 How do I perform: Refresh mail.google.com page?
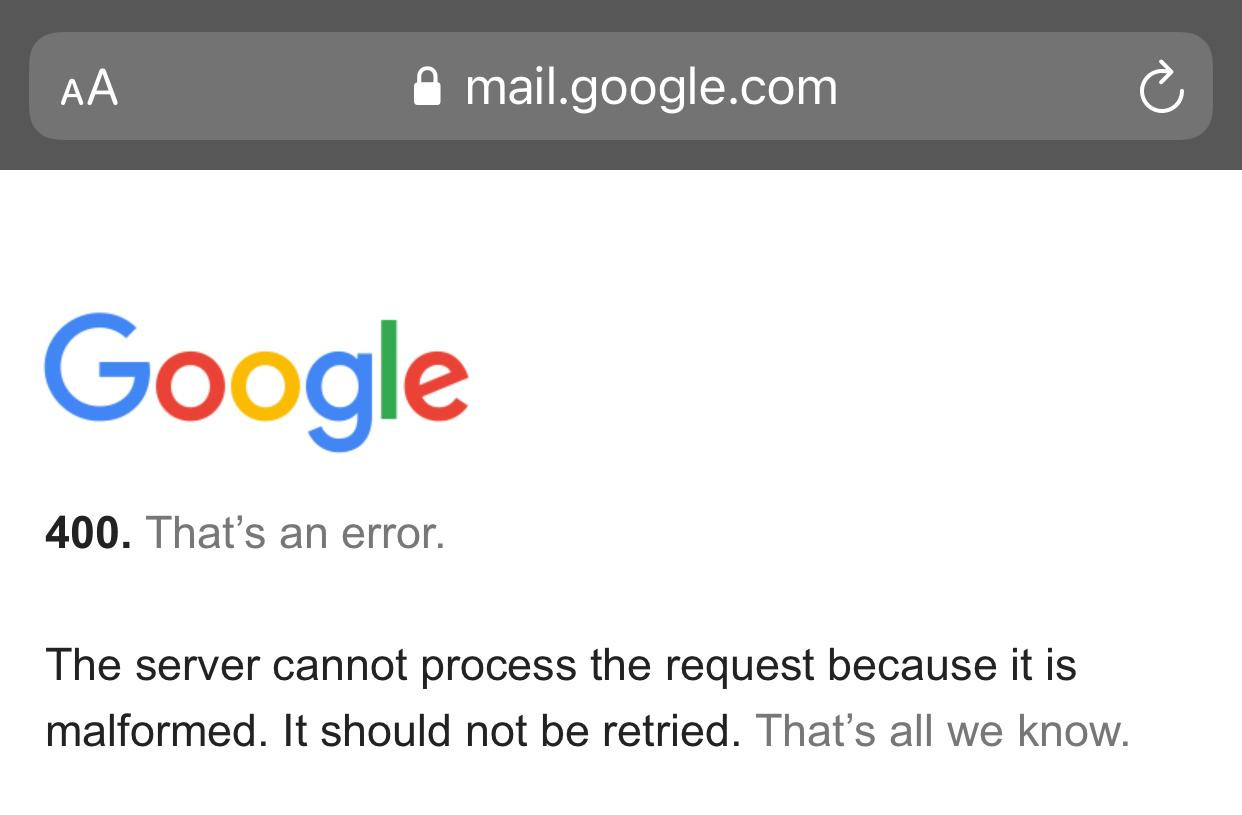coord(1162,87)
